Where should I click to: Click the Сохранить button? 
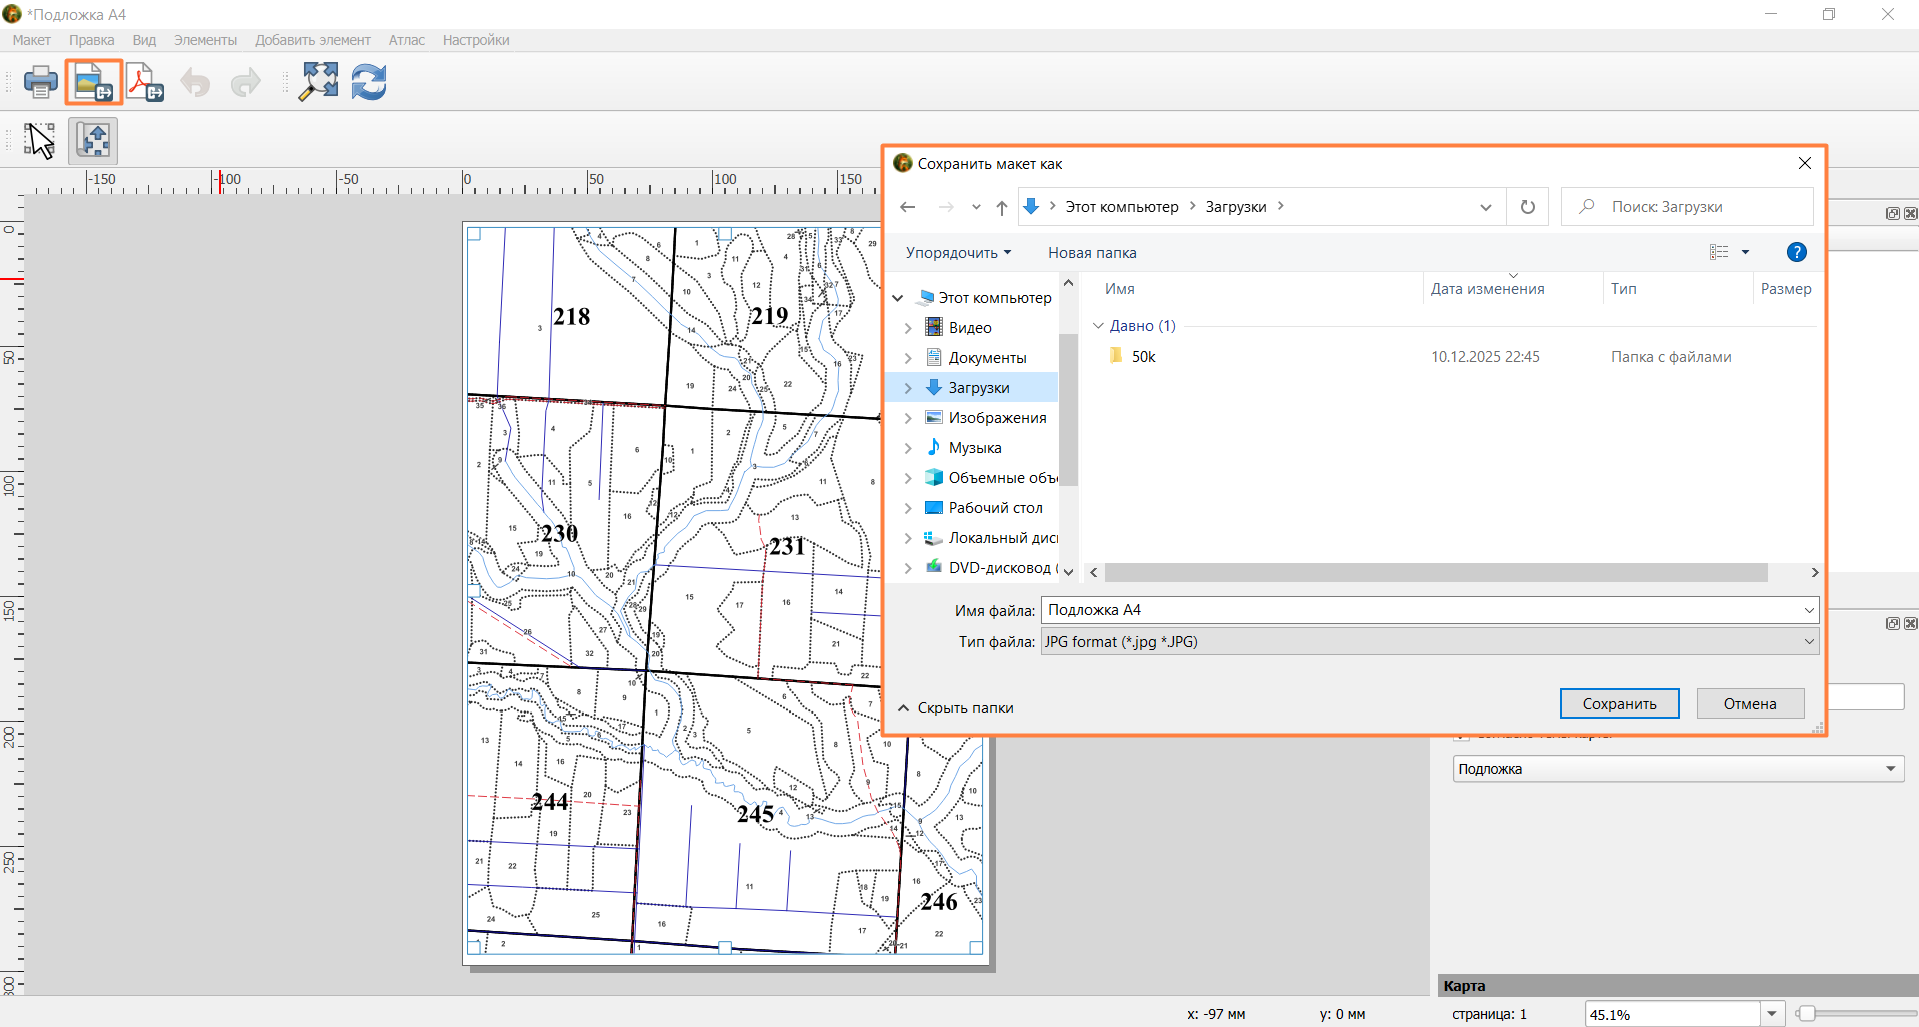coord(1619,704)
